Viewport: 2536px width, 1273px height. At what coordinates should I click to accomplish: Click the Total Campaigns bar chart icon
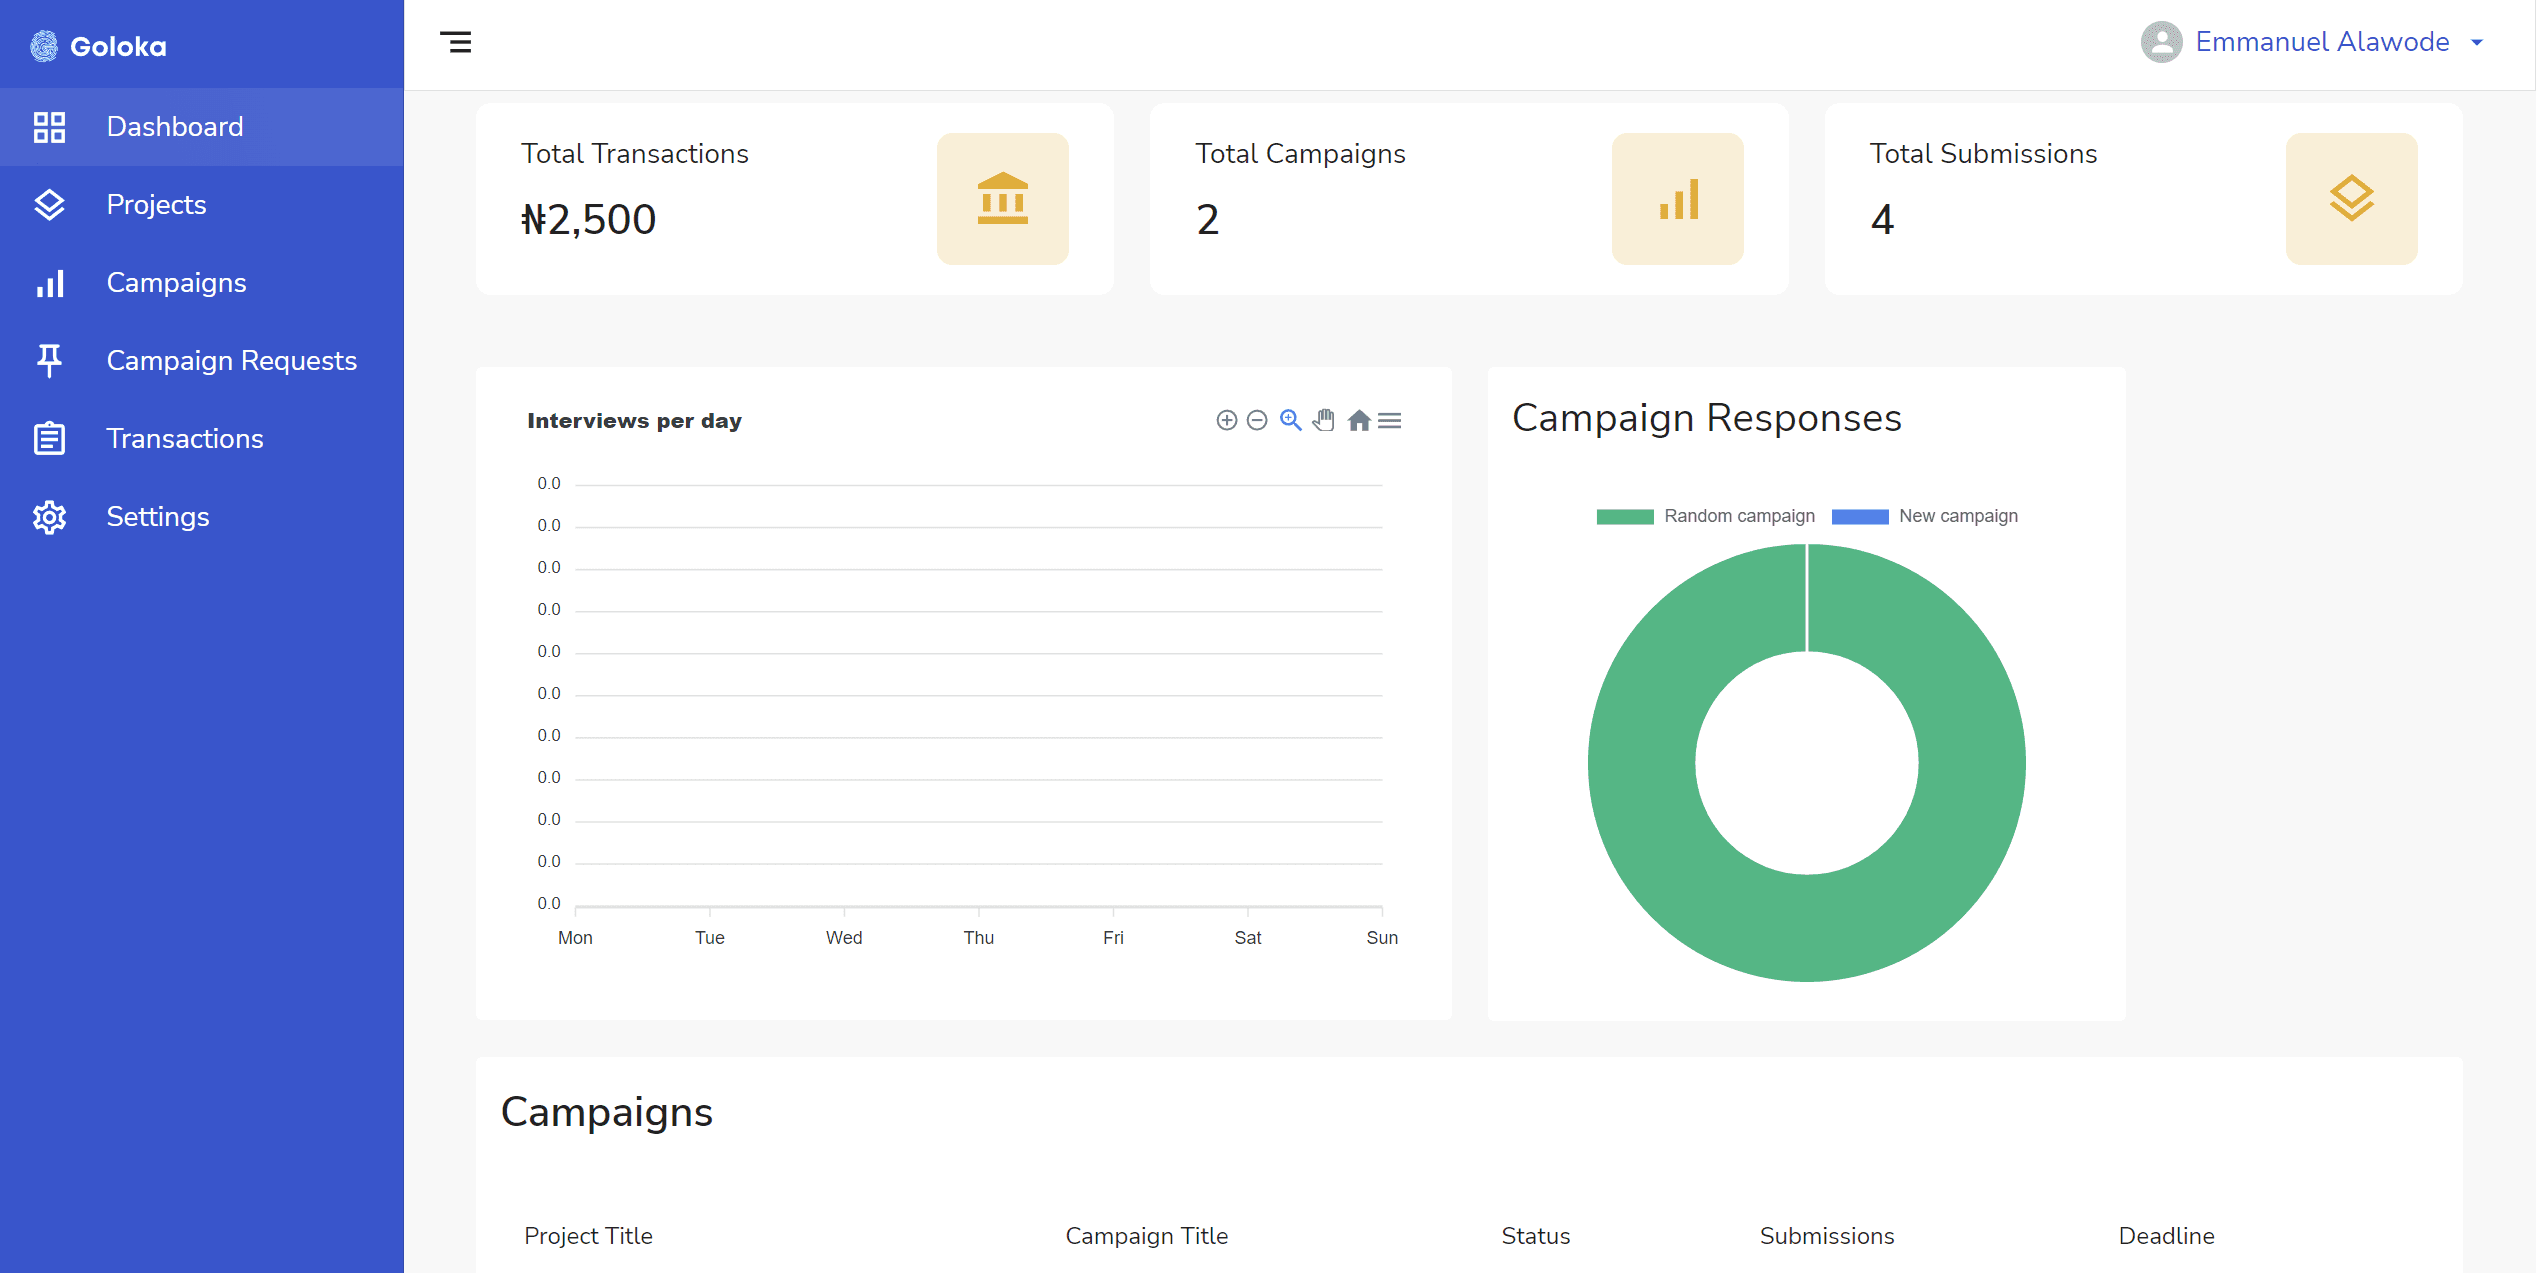tap(1677, 199)
